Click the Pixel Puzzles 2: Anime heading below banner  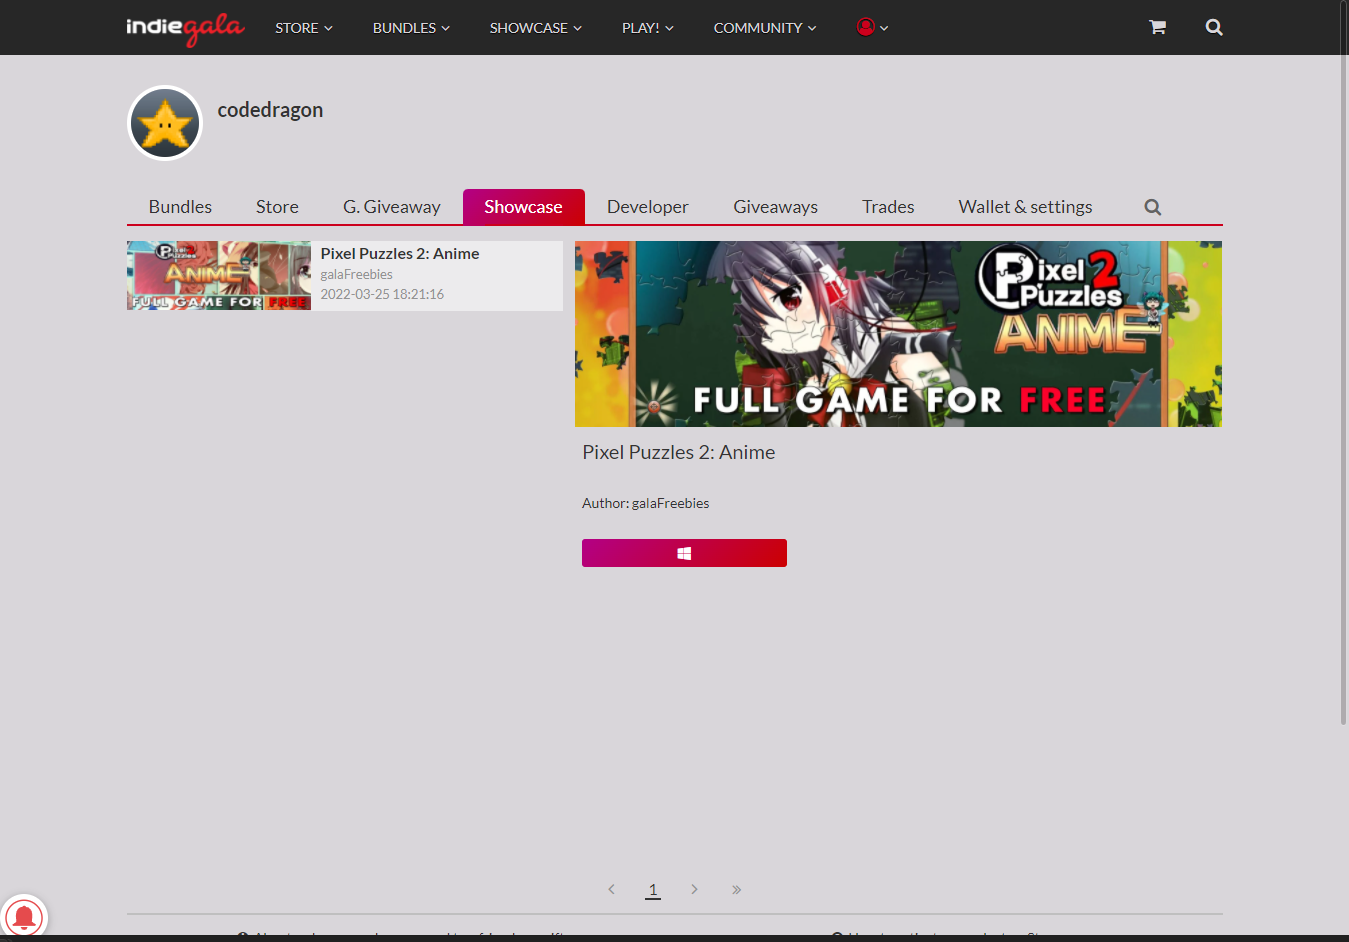tap(679, 452)
